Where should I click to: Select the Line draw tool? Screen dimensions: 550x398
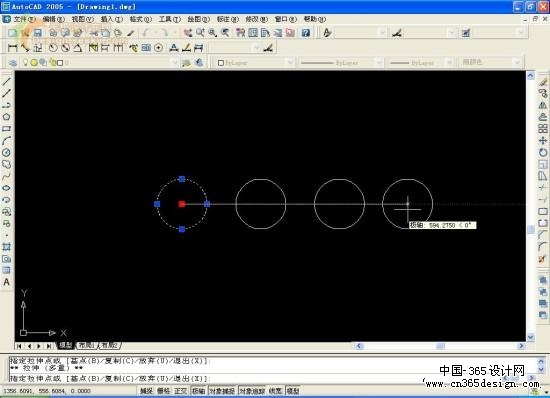coord(7,82)
